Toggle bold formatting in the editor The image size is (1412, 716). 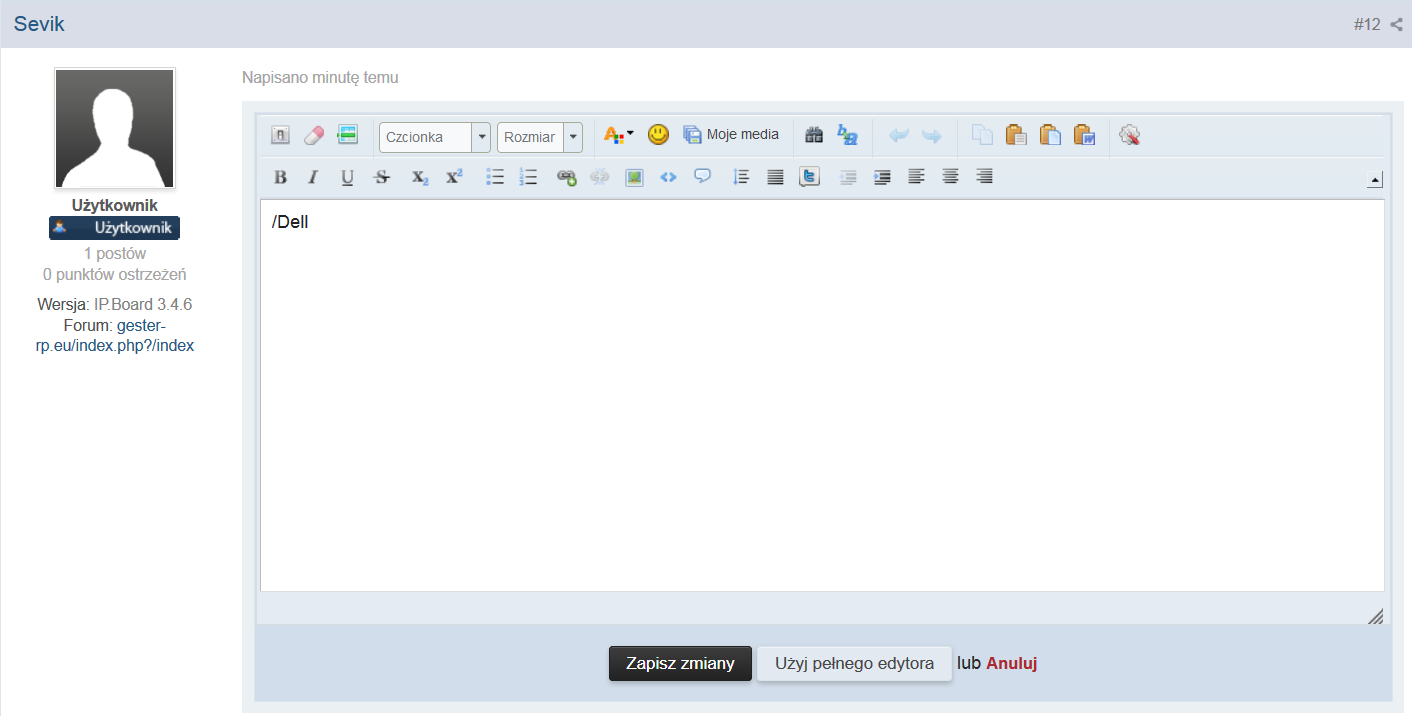(x=280, y=177)
